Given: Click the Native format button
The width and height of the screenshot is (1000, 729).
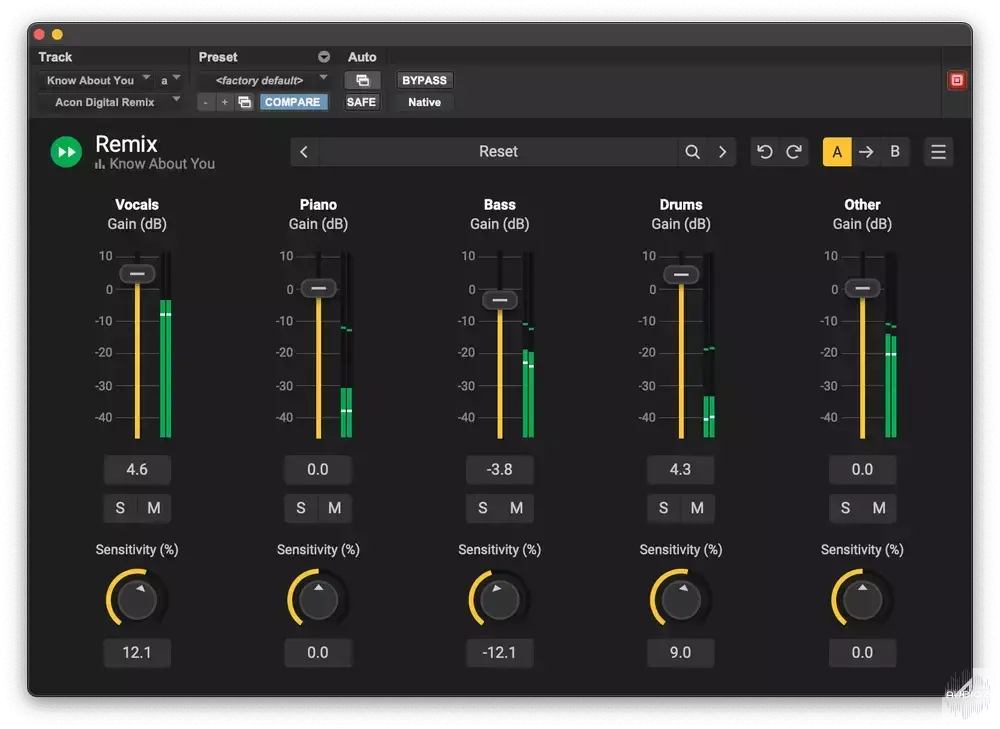Looking at the screenshot, I should 425,102.
